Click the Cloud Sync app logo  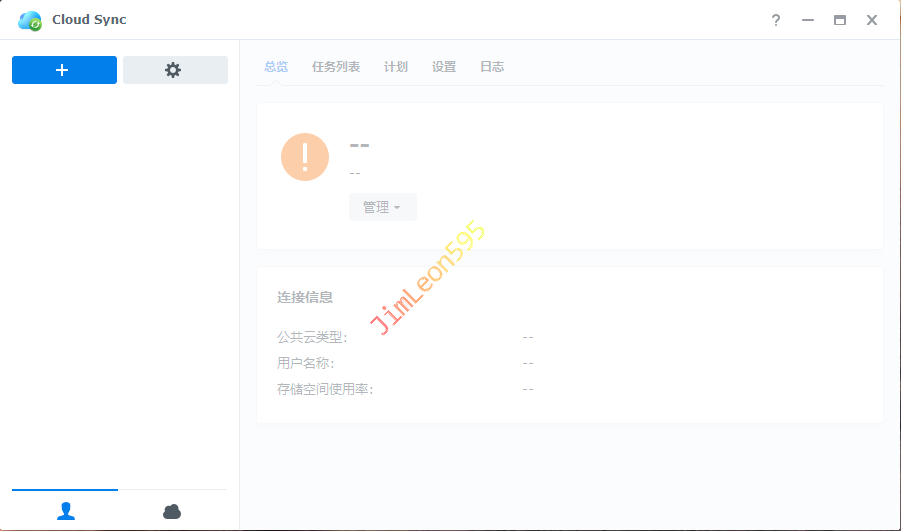pyautogui.click(x=30, y=20)
